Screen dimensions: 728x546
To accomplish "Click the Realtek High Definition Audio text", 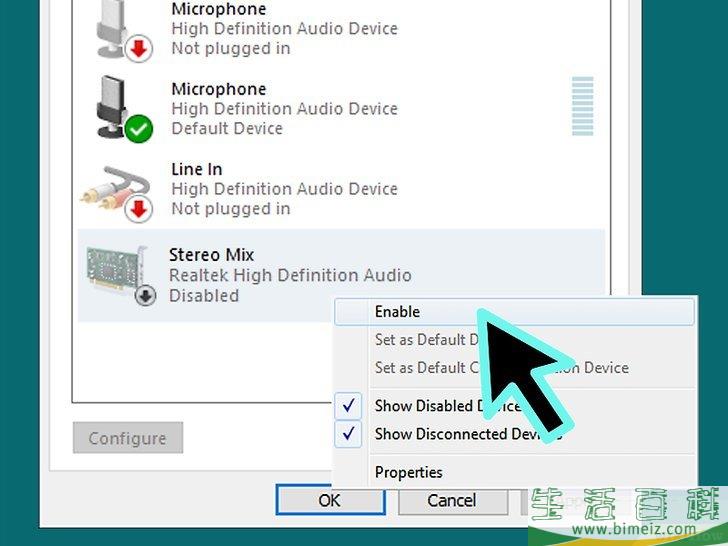I will pyautogui.click(x=290, y=275).
